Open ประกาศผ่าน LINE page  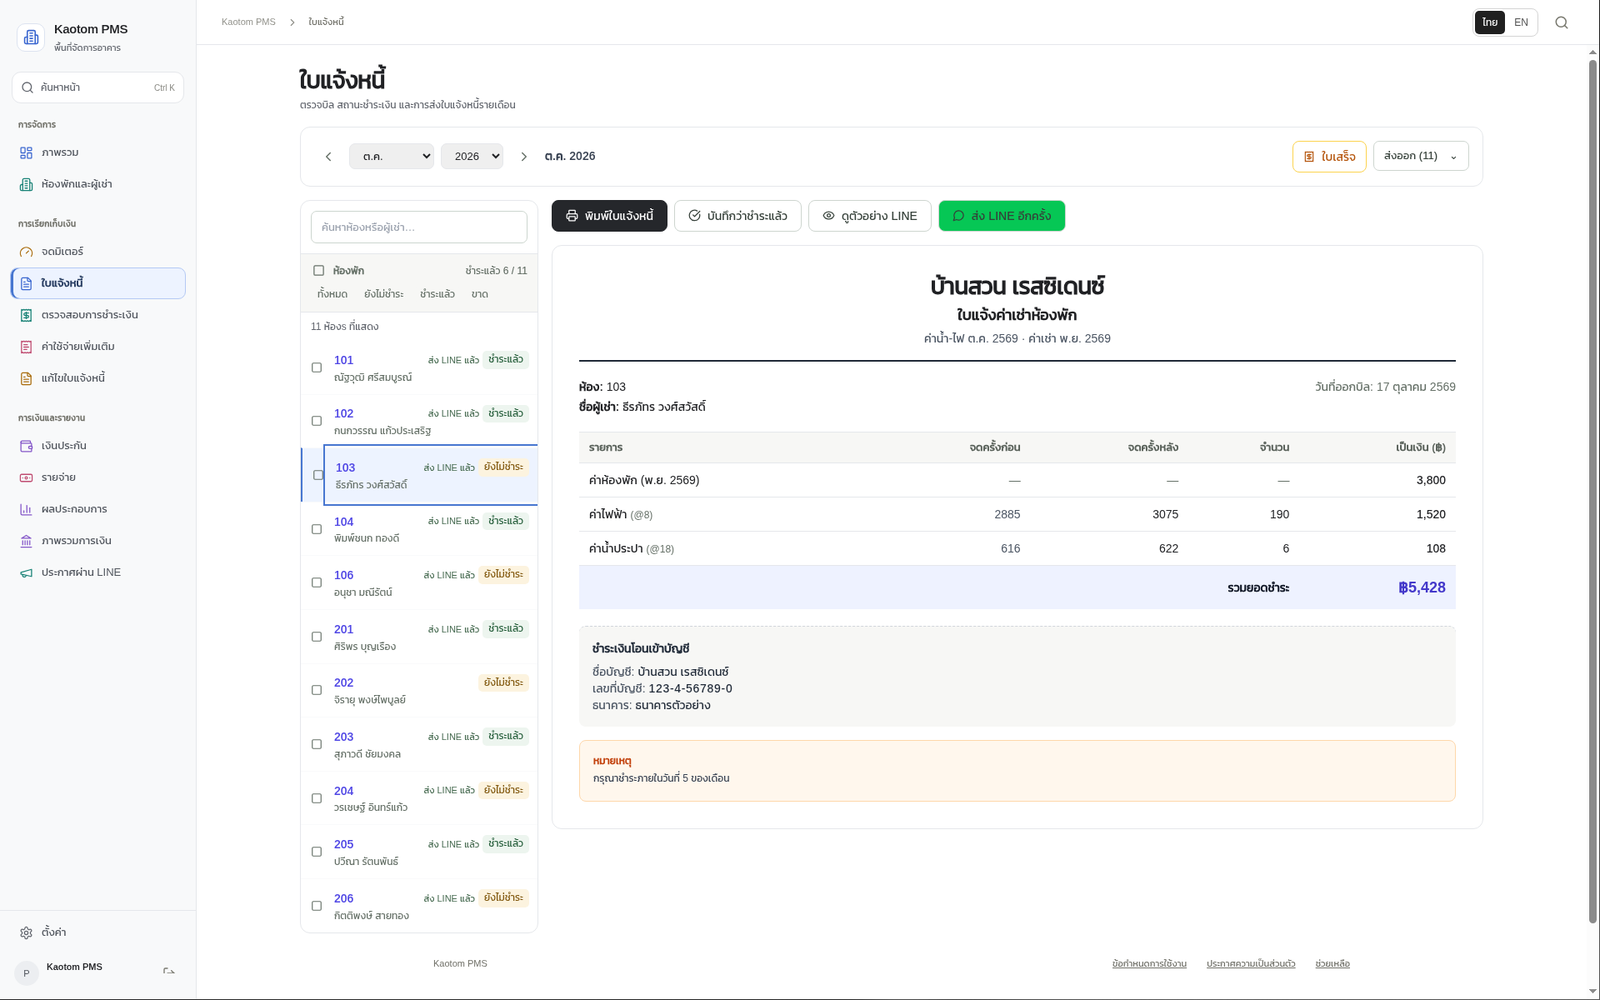pos(98,572)
